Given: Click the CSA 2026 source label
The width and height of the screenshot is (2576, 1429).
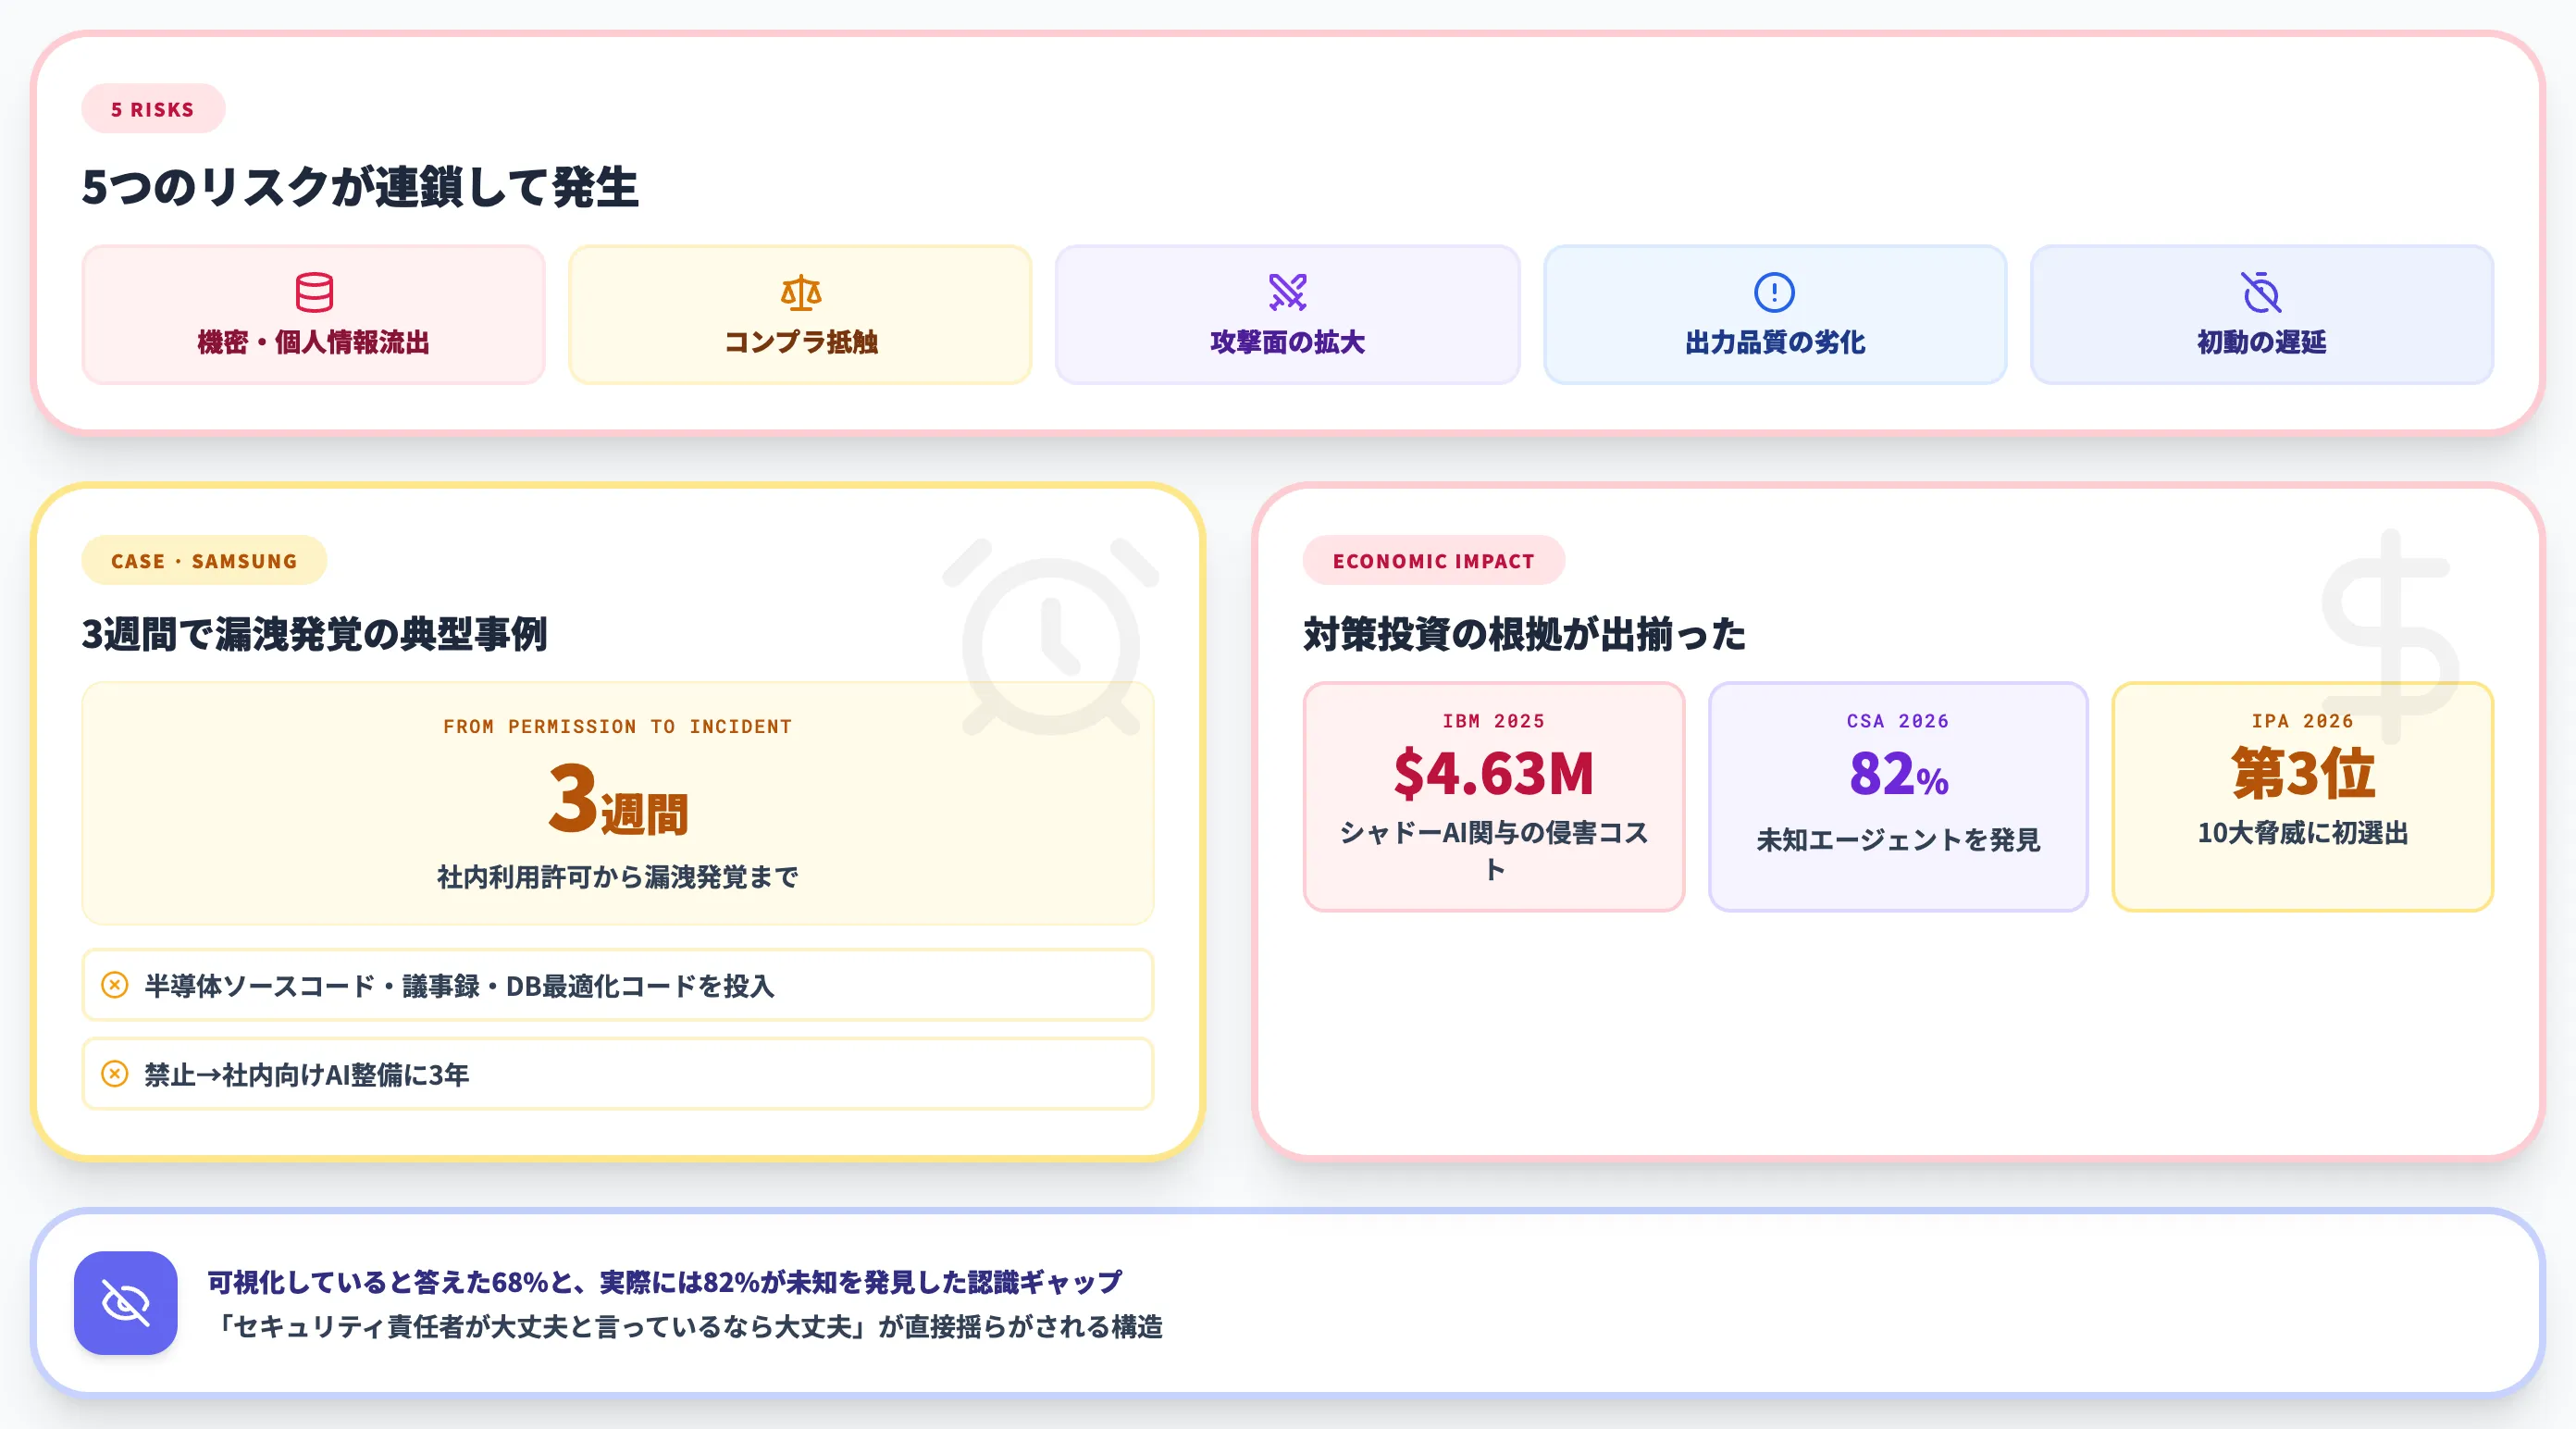Looking at the screenshot, I should point(1898,721).
